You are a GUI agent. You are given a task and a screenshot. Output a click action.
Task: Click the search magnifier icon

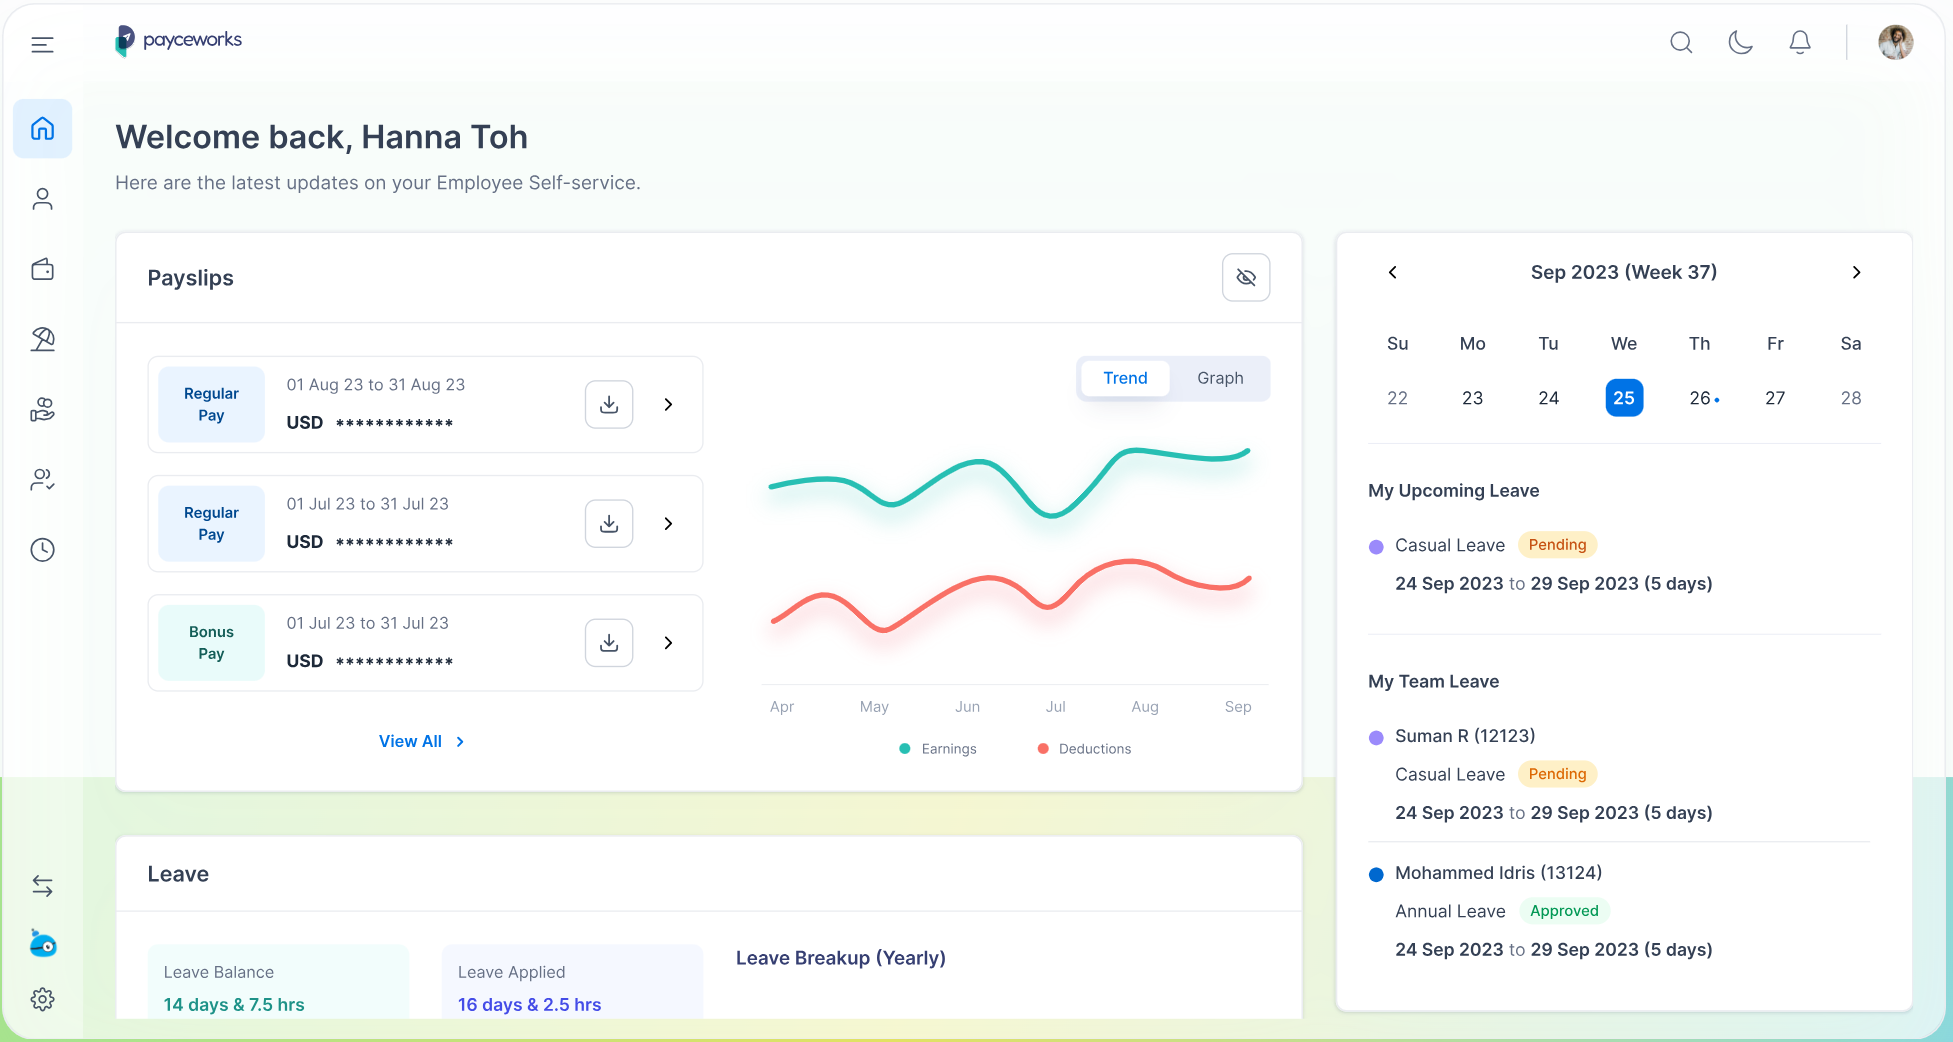click(x=1681, y=42)
